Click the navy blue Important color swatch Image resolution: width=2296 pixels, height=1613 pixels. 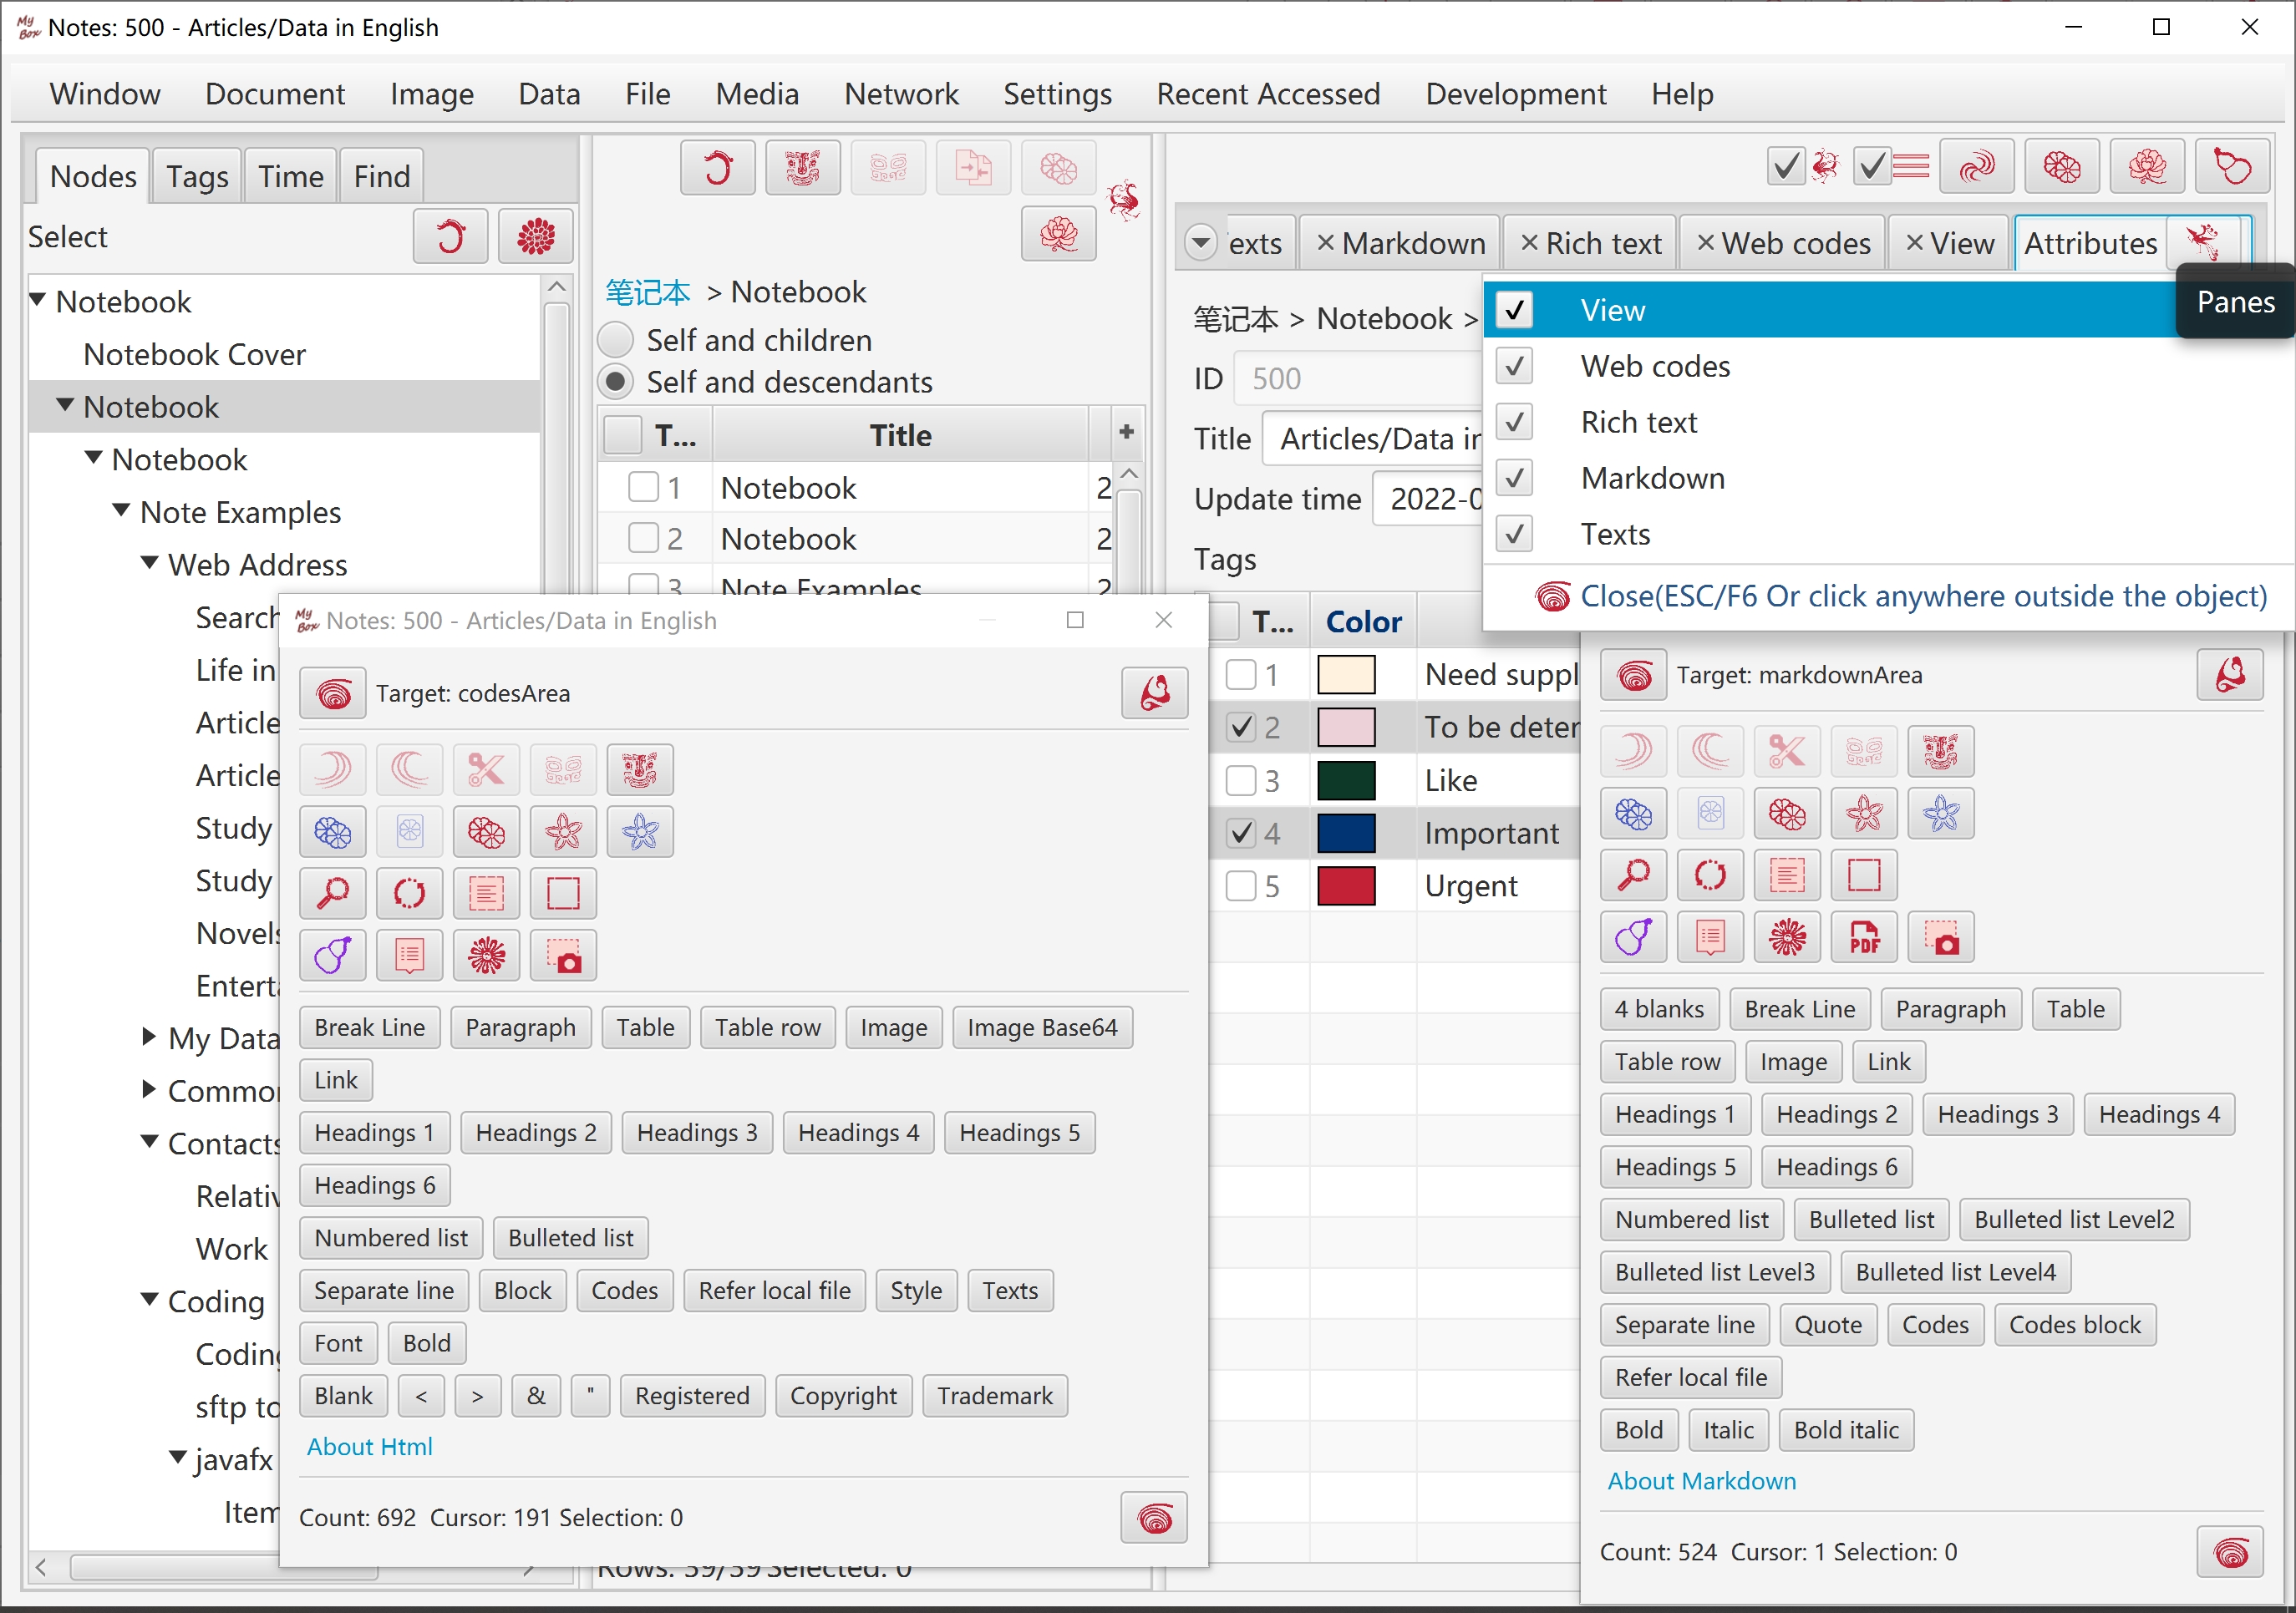[1346, 833]
